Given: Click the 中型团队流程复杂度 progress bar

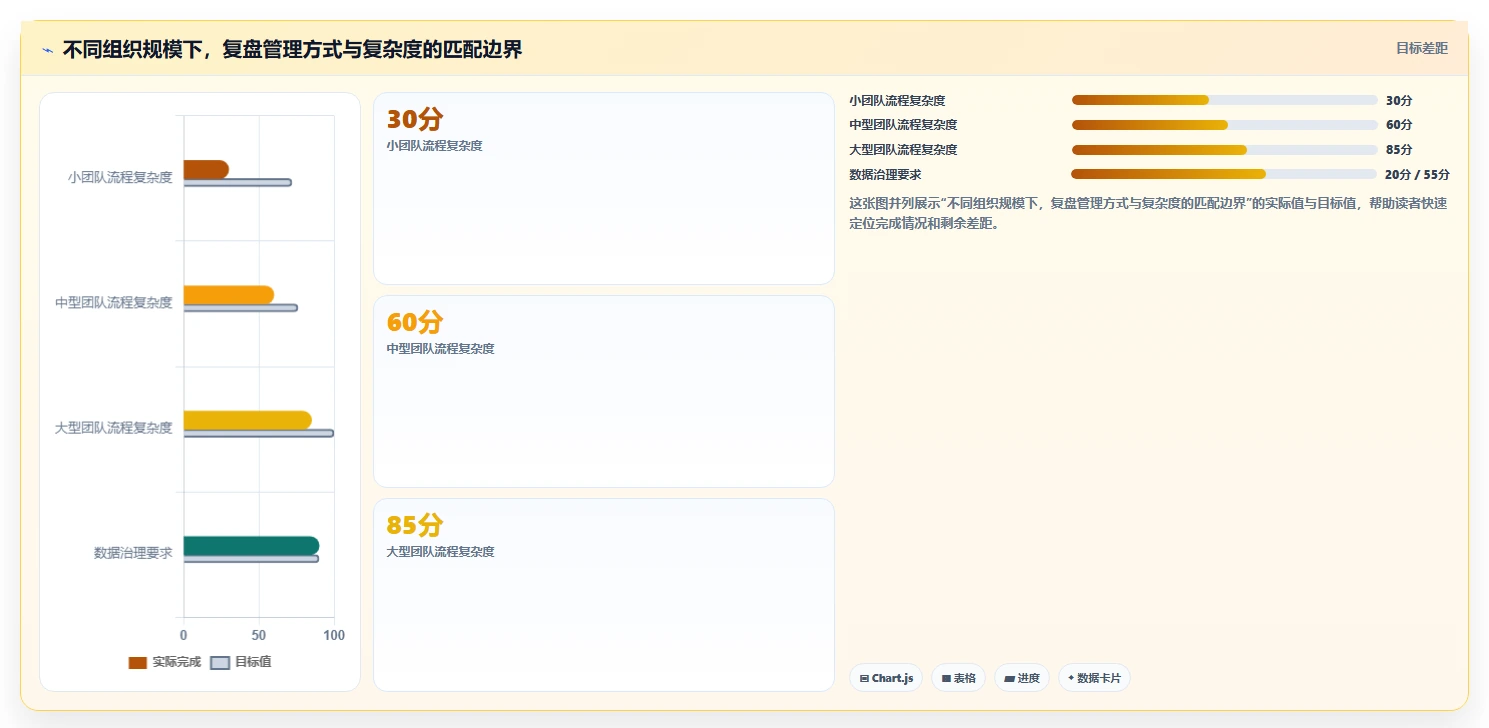Looking at the screenshot, I should (x=1225, y=125).
